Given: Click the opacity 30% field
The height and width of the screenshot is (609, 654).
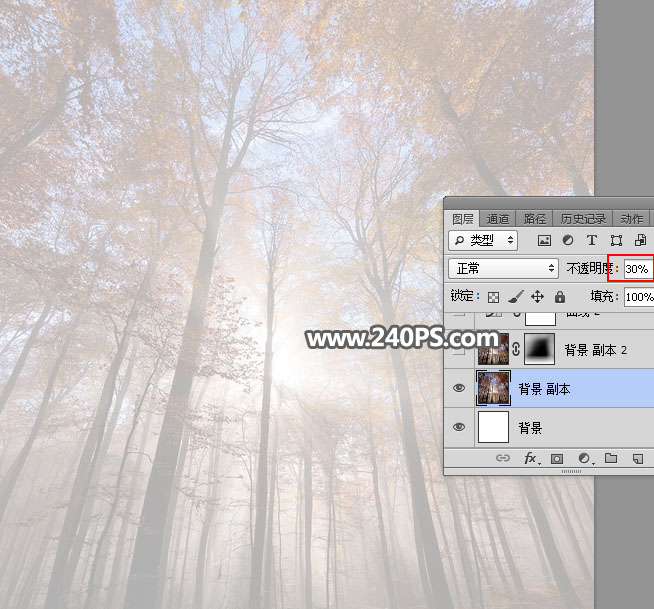Looking at the screenshot, I should (638, 269).
